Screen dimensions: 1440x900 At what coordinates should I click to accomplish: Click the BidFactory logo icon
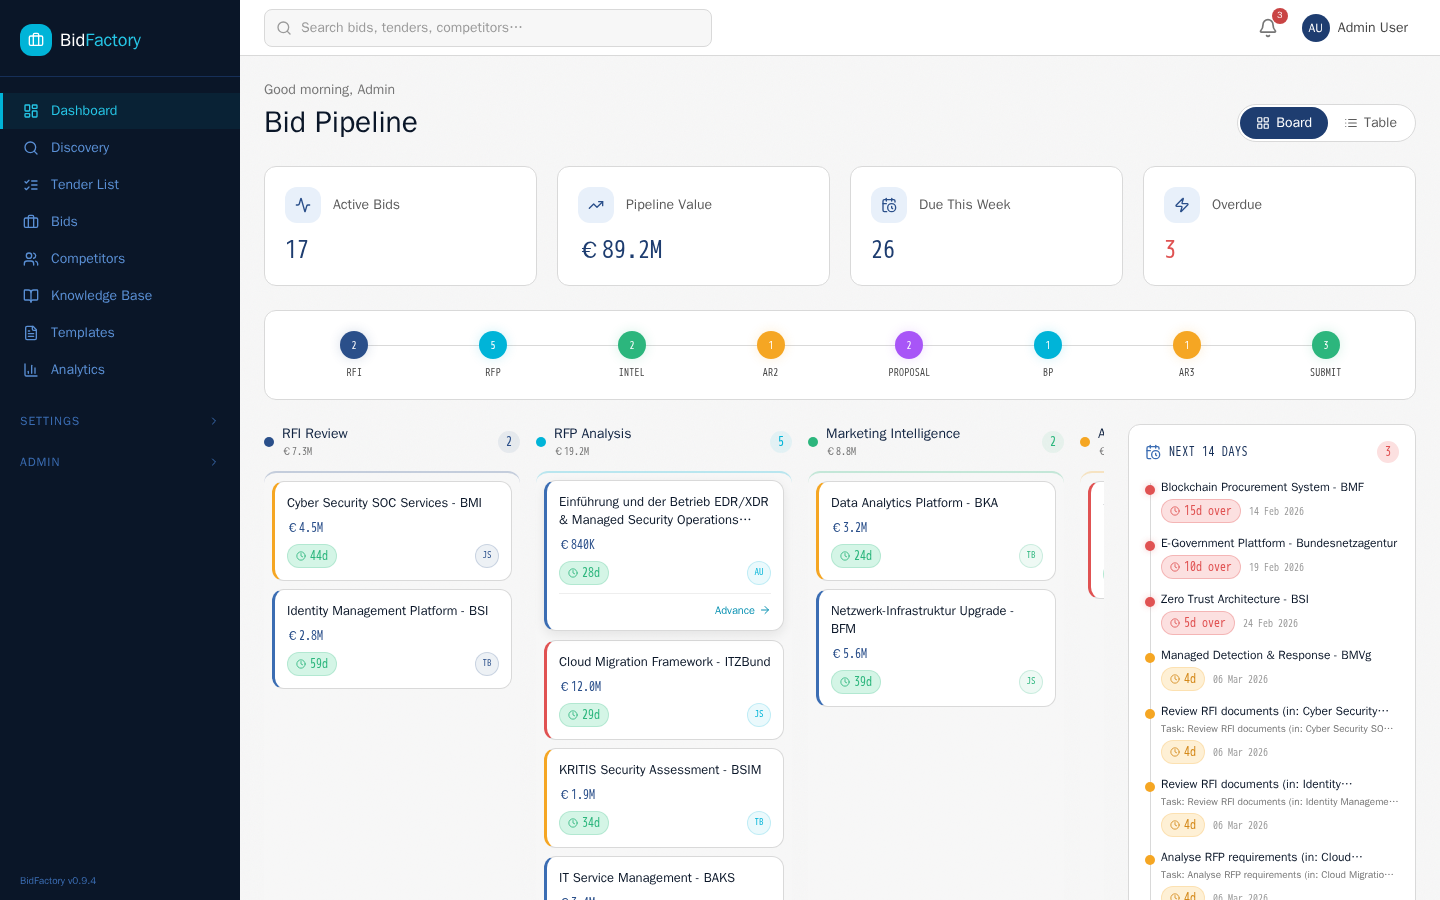[36, 40]
